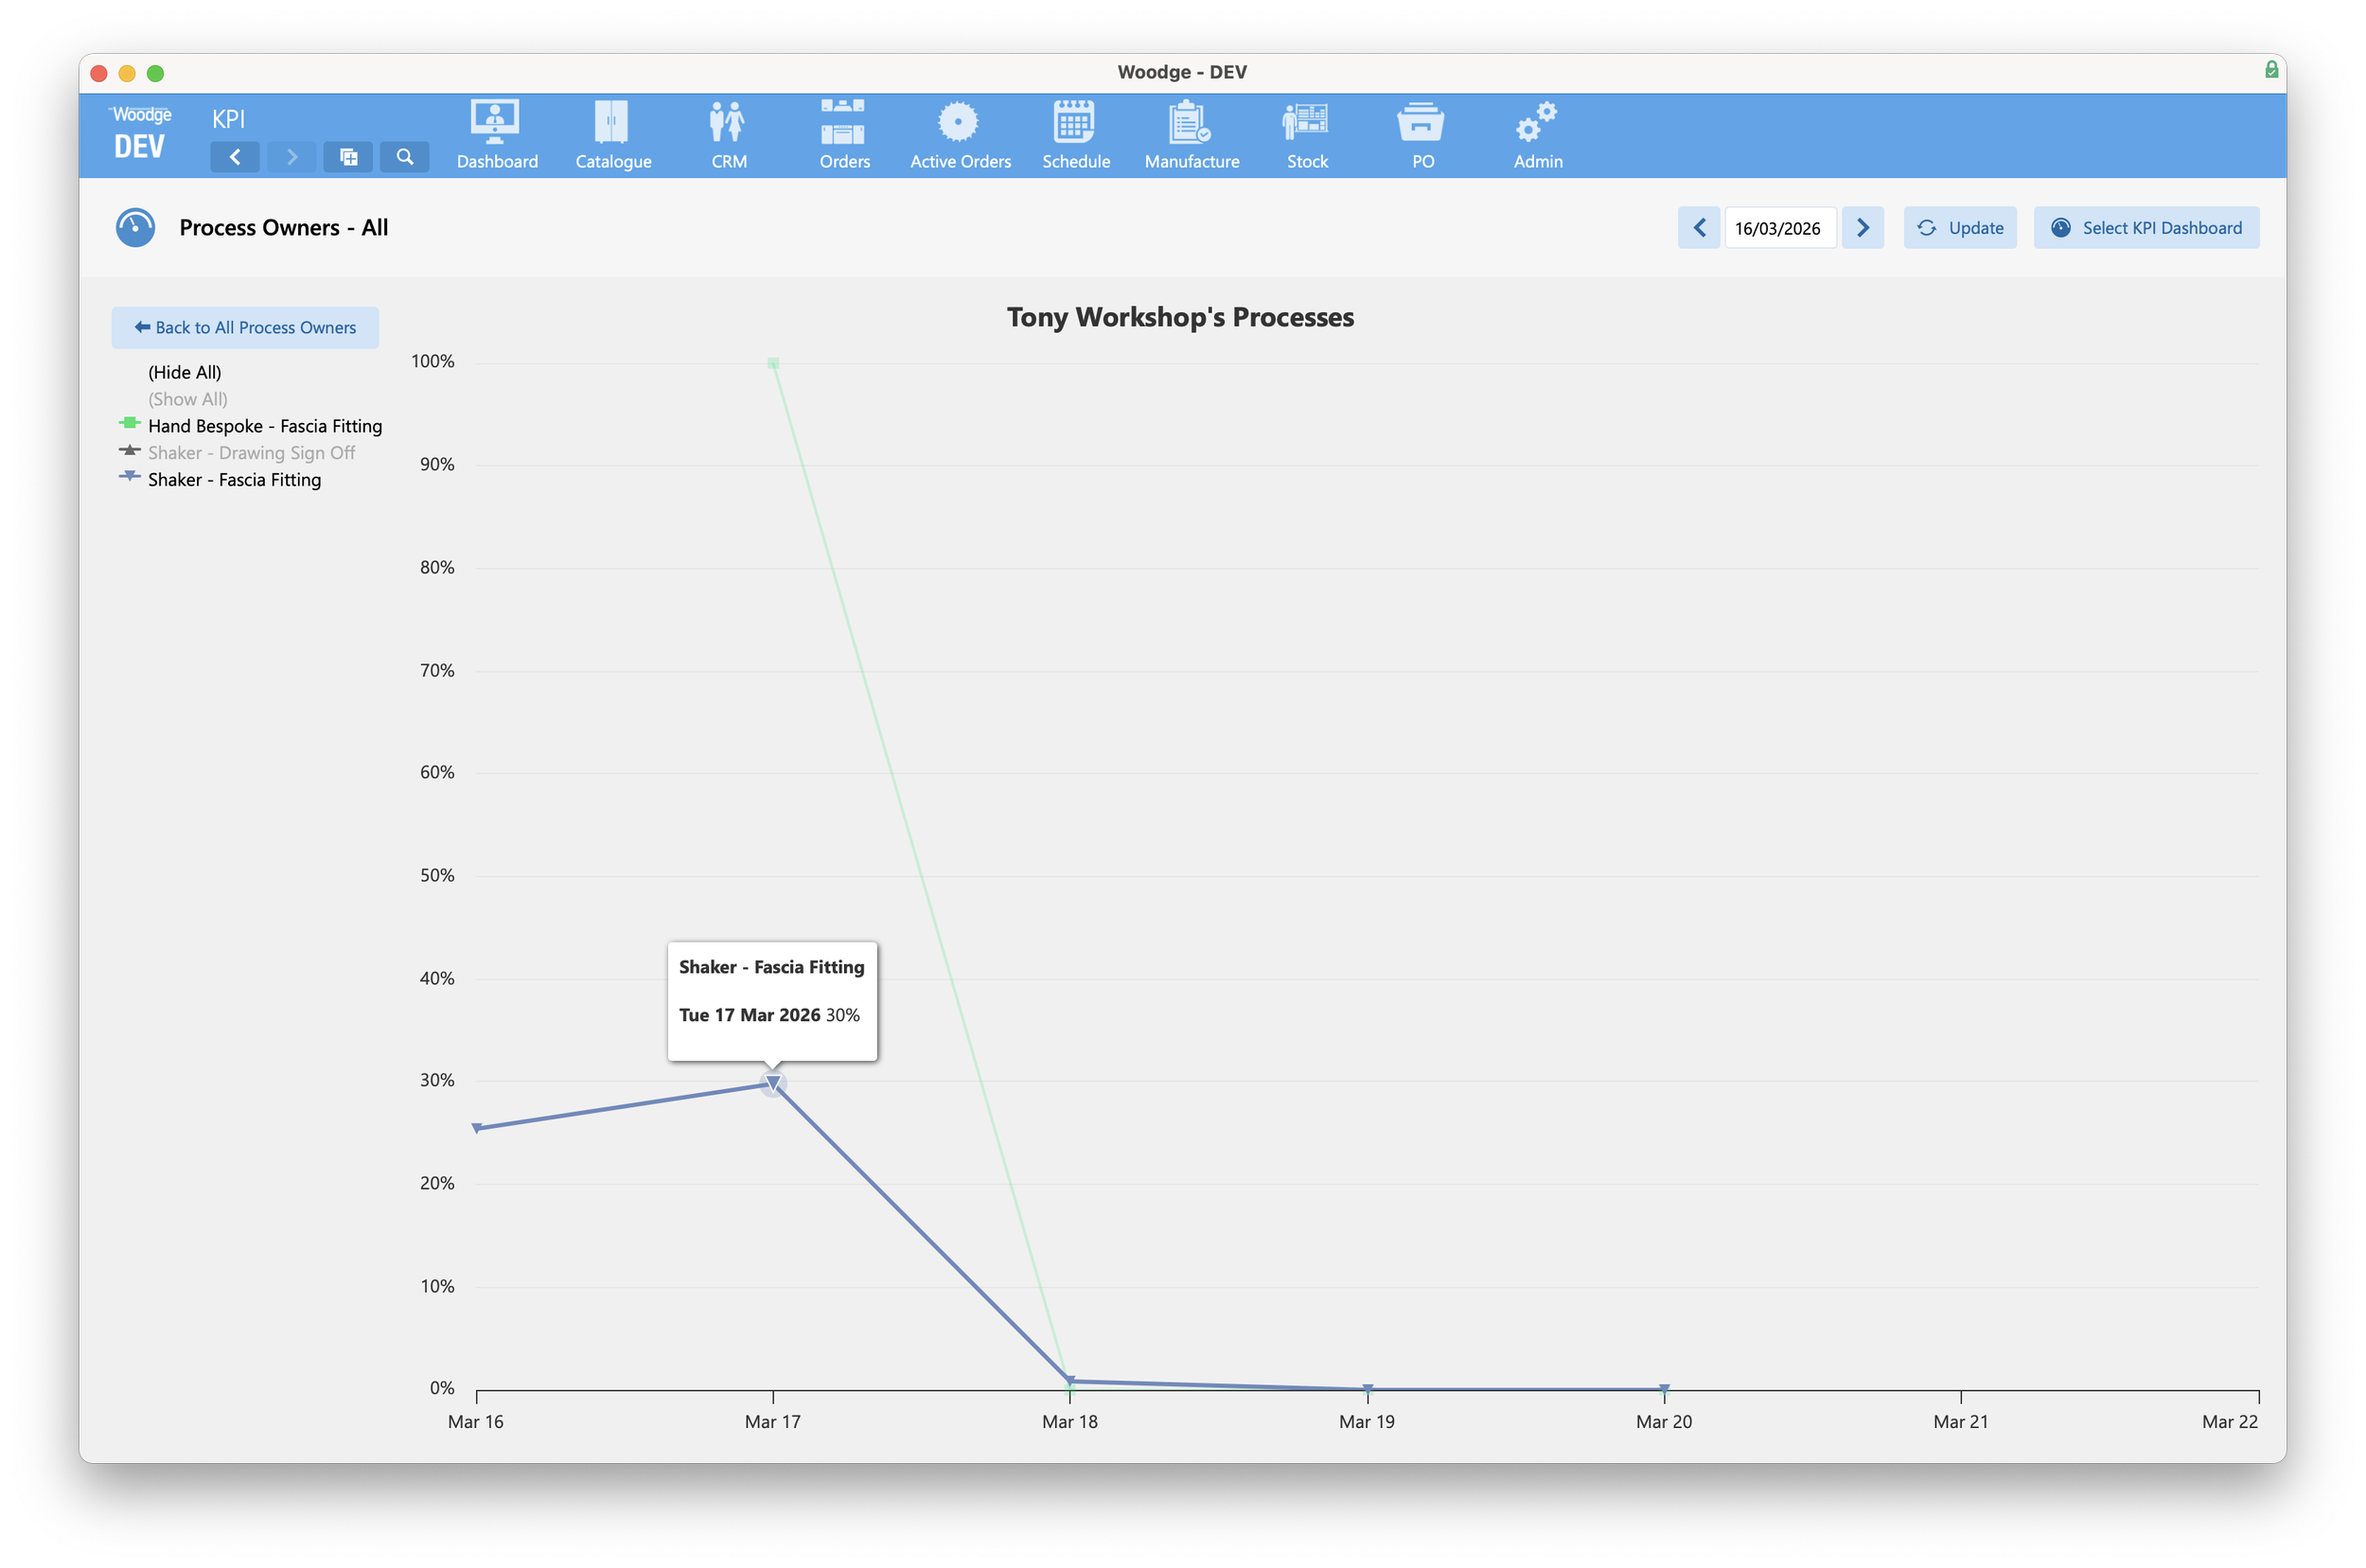Viewport: 2366px width, 1568px height.
Task: Show the Shaker - Drawing Sign Off series
Action: point(251,453)
